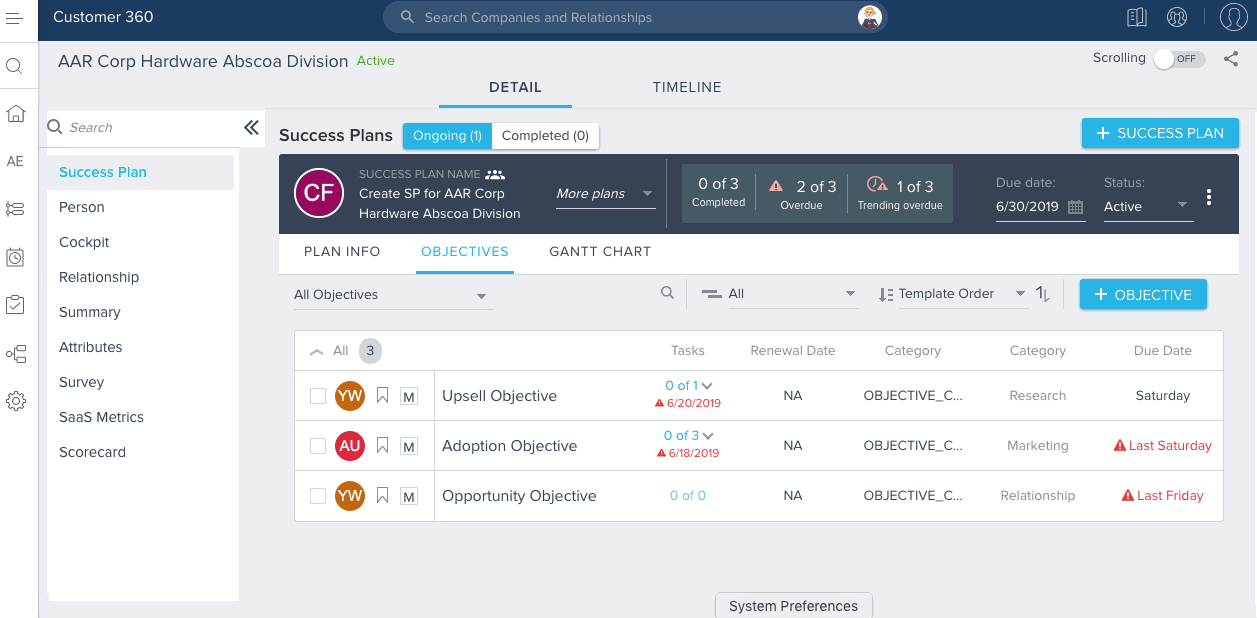Open the left rail search icon

point(15,66)
